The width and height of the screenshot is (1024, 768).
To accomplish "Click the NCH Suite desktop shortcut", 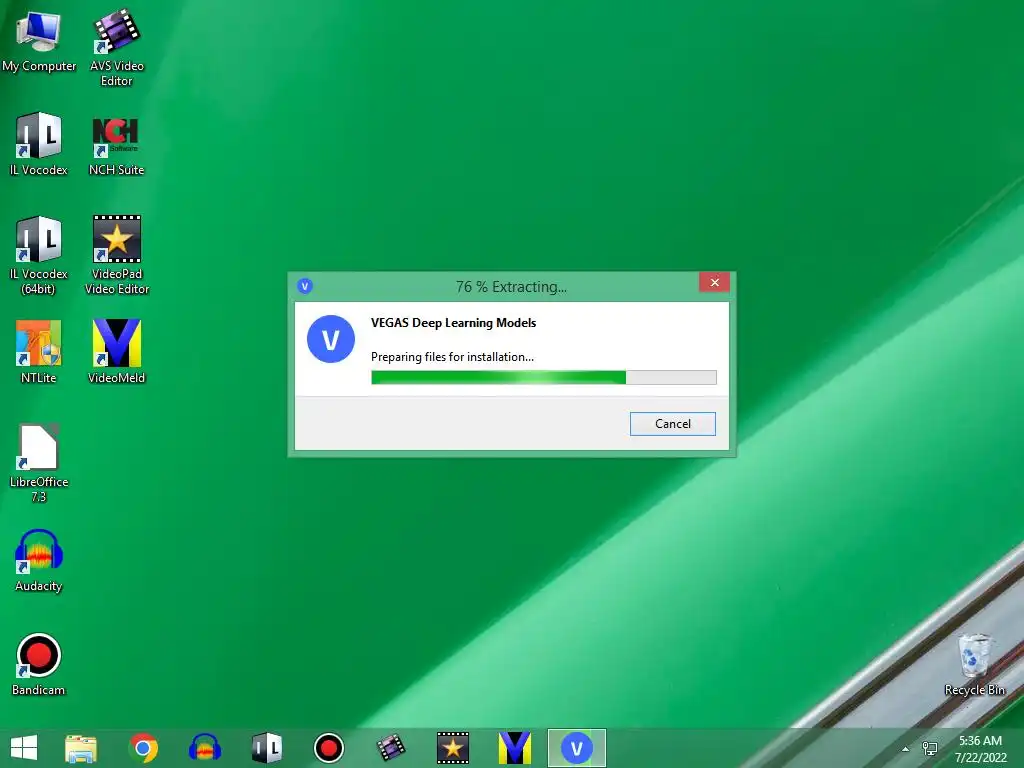I will point(116,144).
